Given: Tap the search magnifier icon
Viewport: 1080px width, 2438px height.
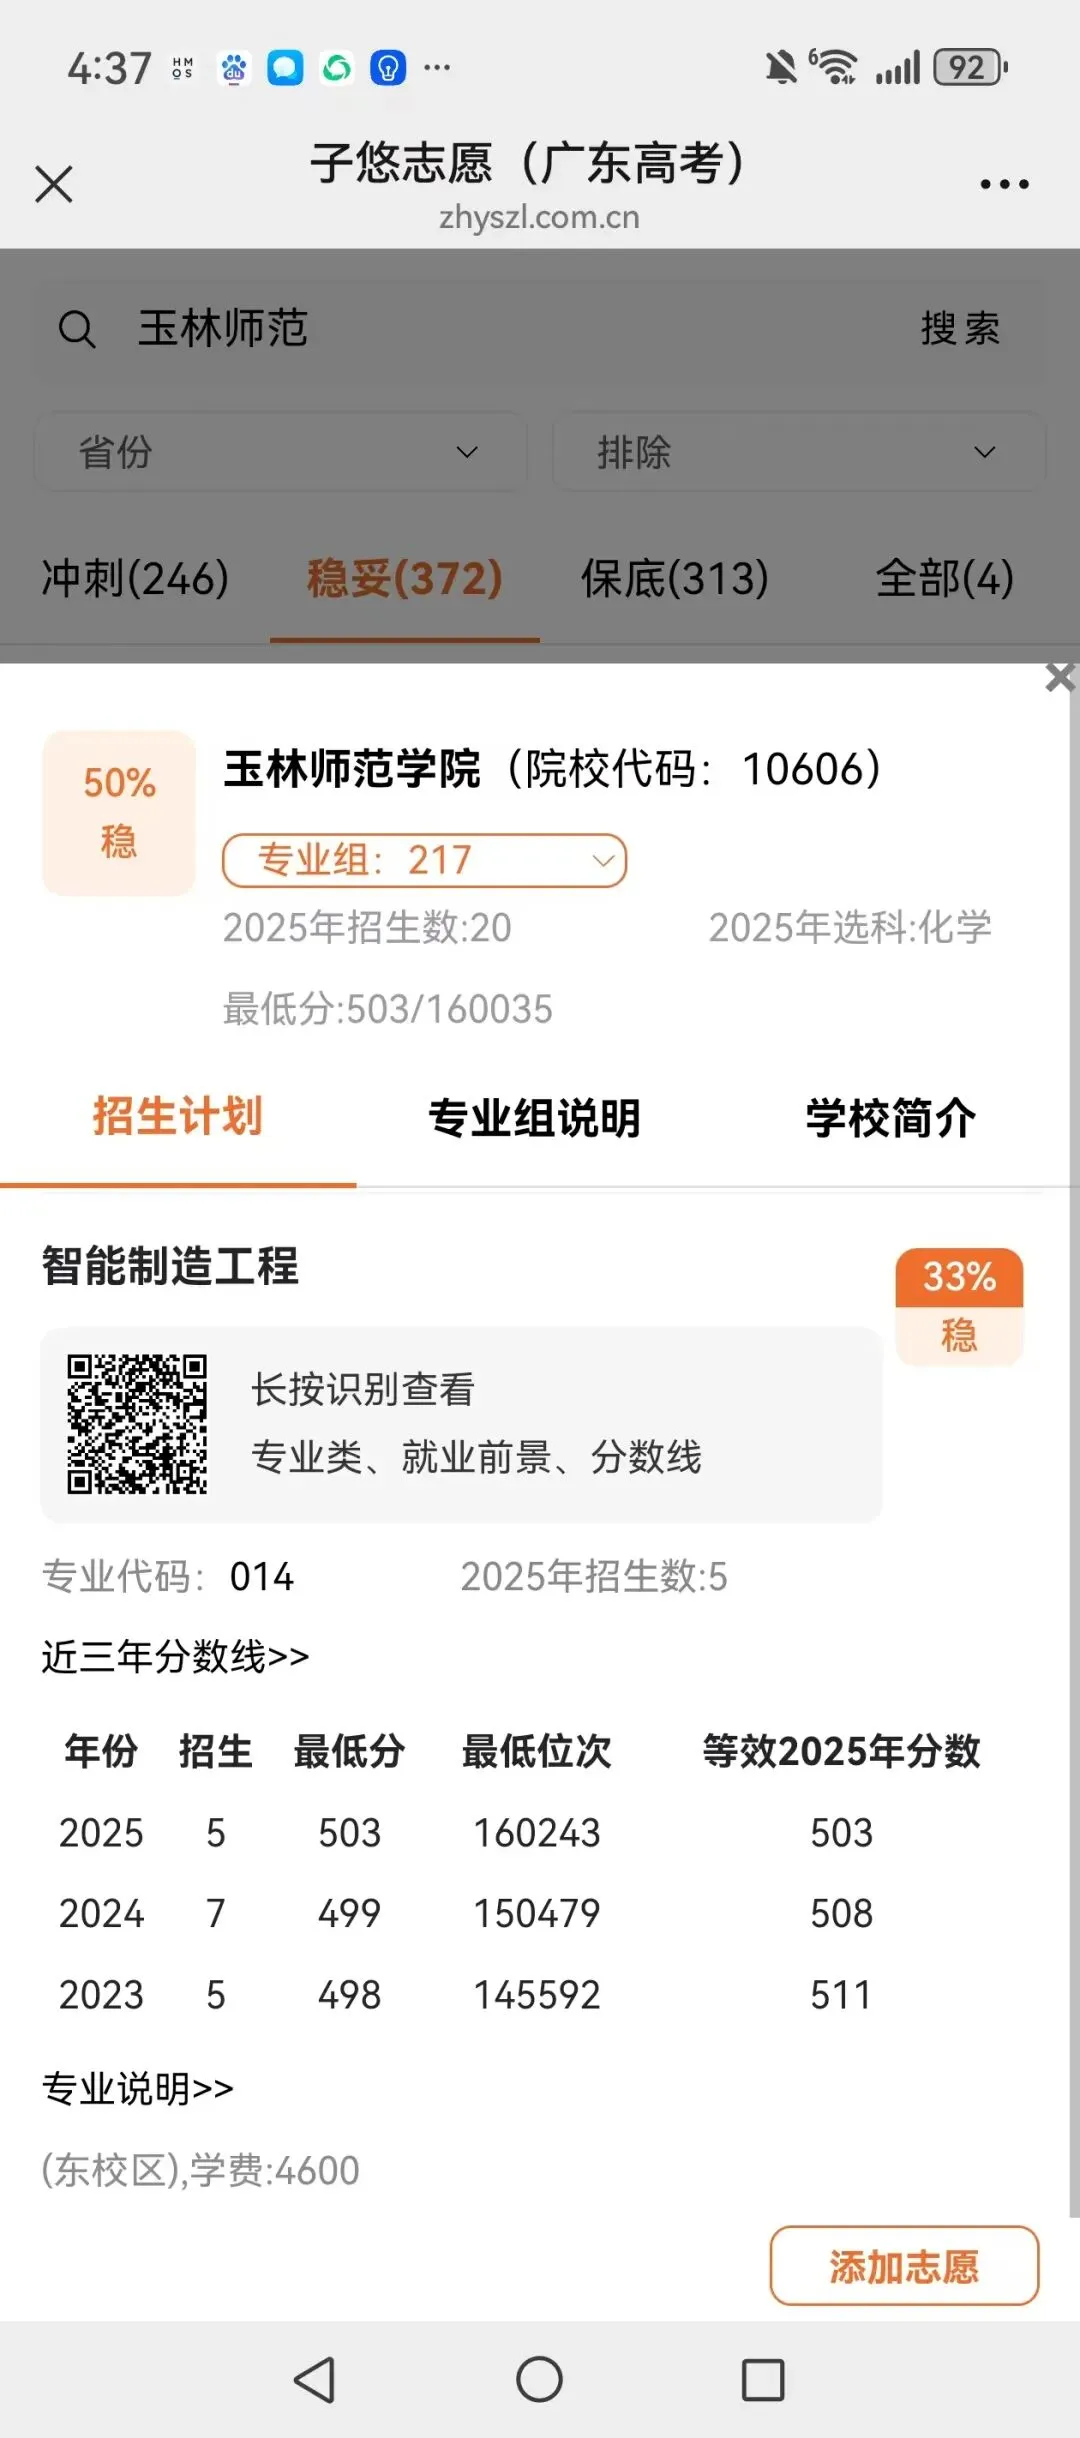Looking at the screenshot, I should point(77,328).
